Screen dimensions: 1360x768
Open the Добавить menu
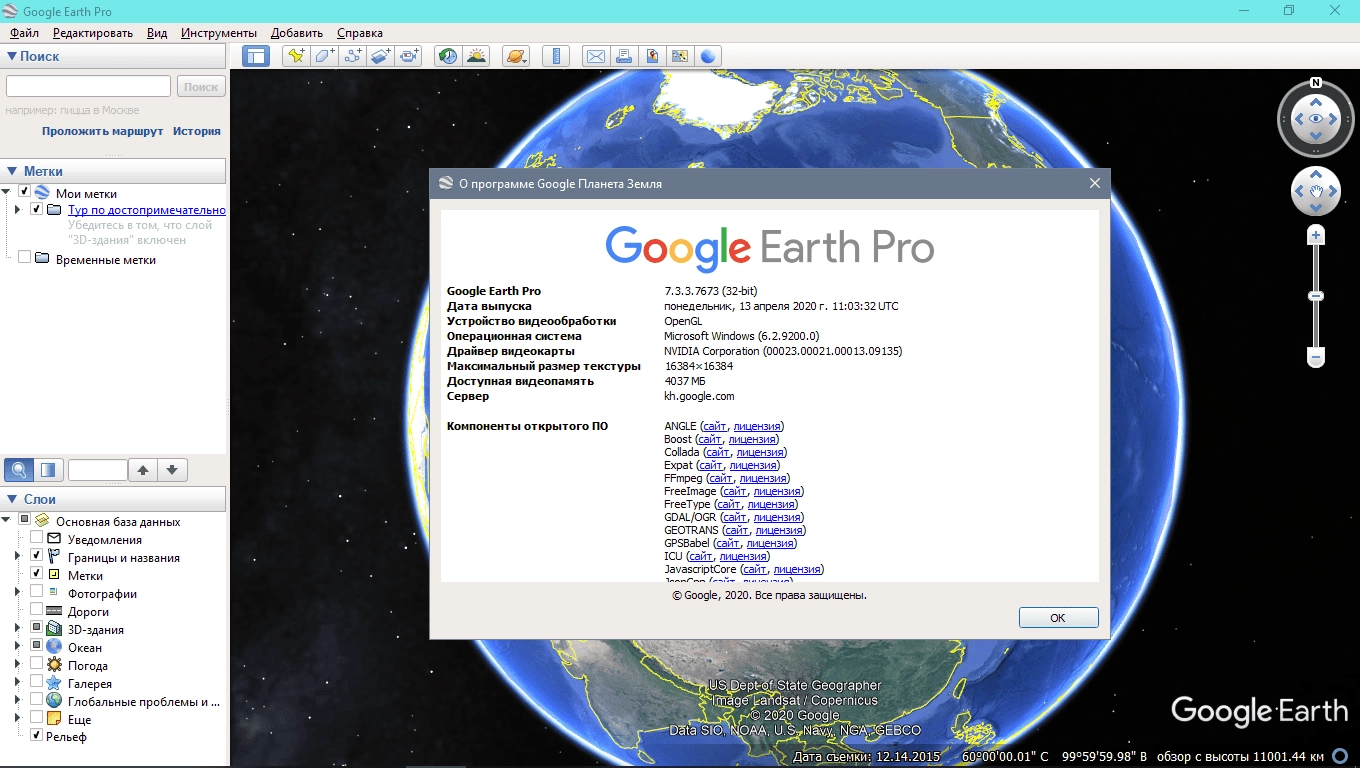[x=297, y=33]
